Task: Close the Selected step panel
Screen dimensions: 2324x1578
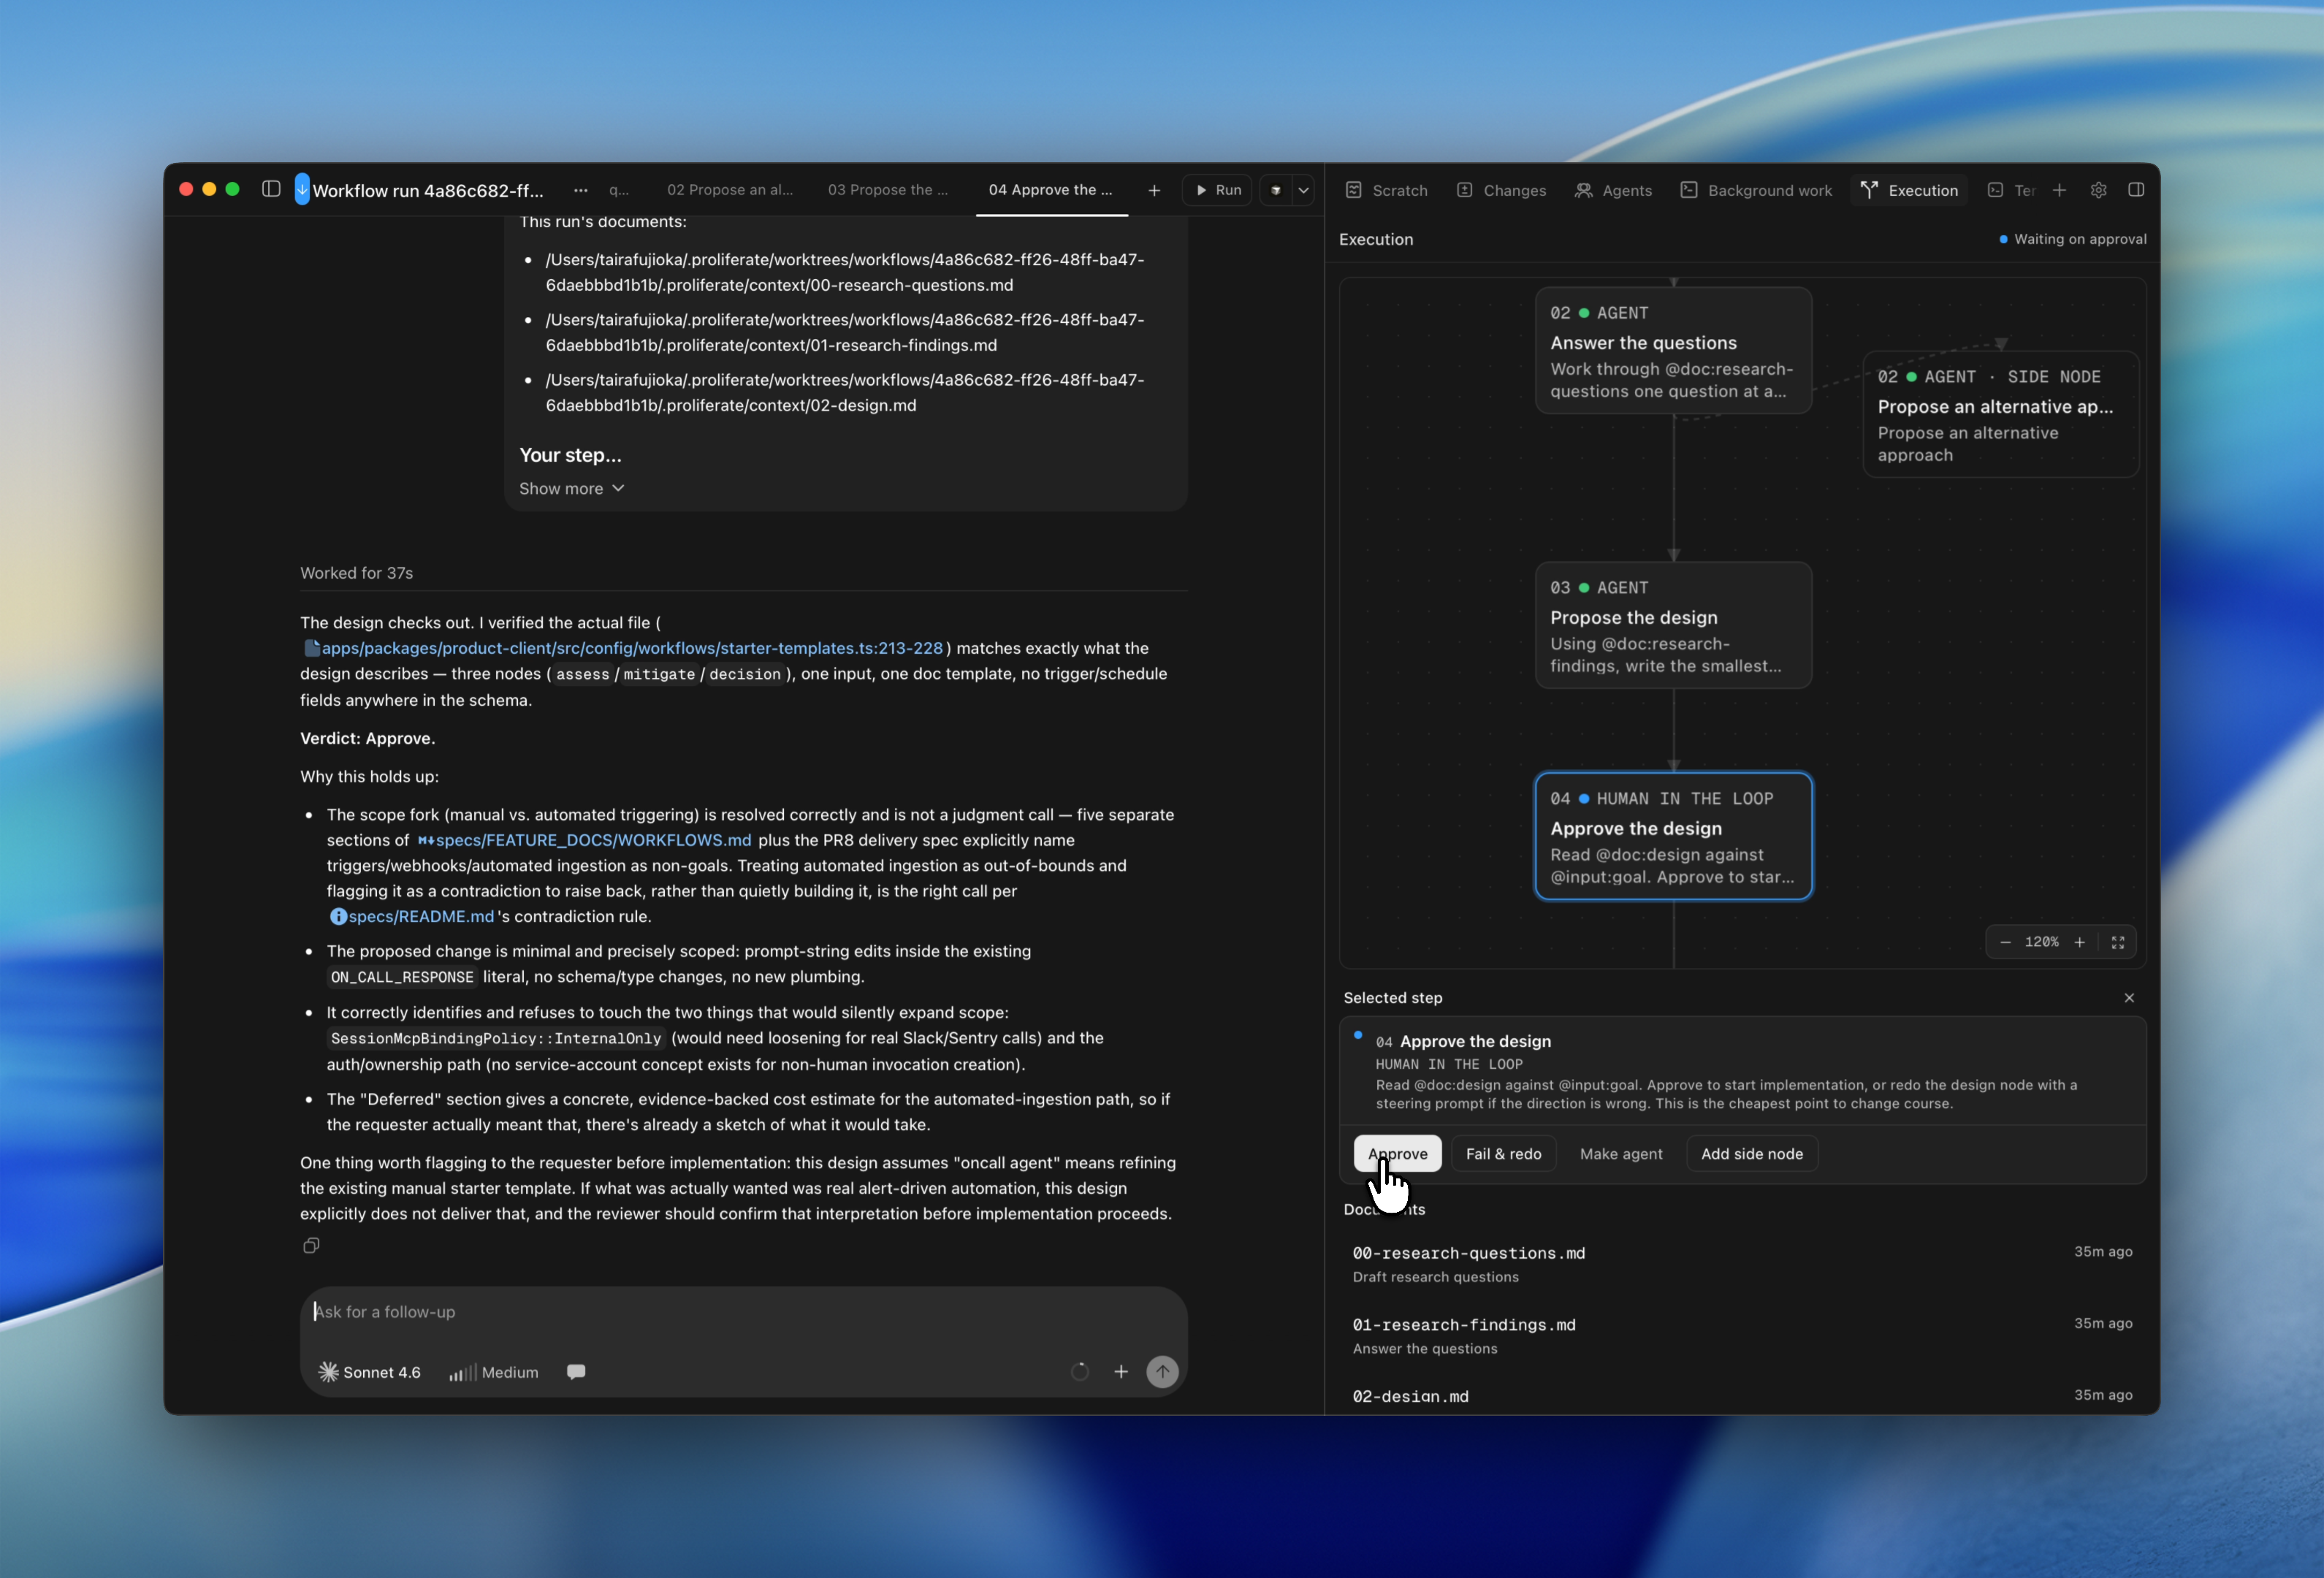Action: (2129, 998)
